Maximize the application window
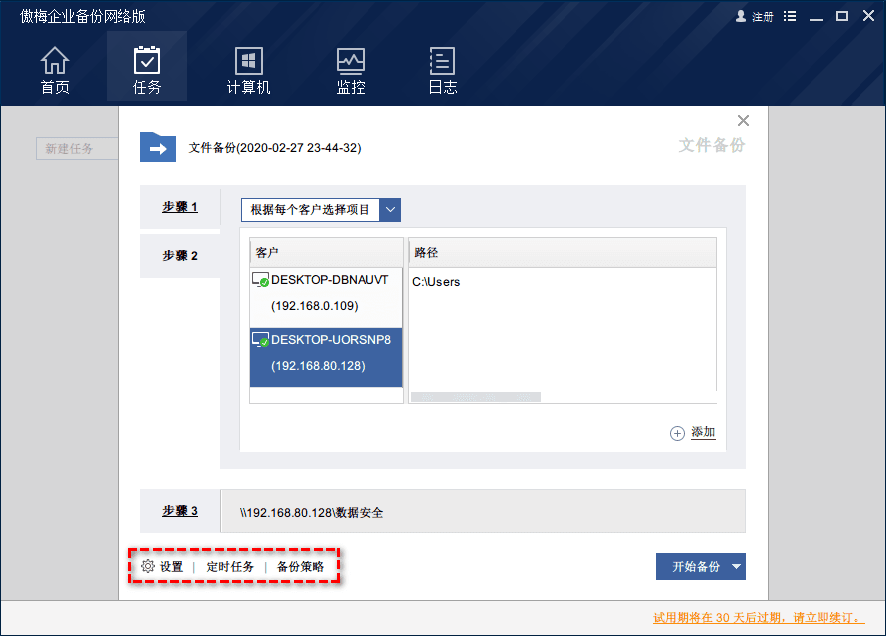The image size is (886, 636). click(x=842, y=16)
